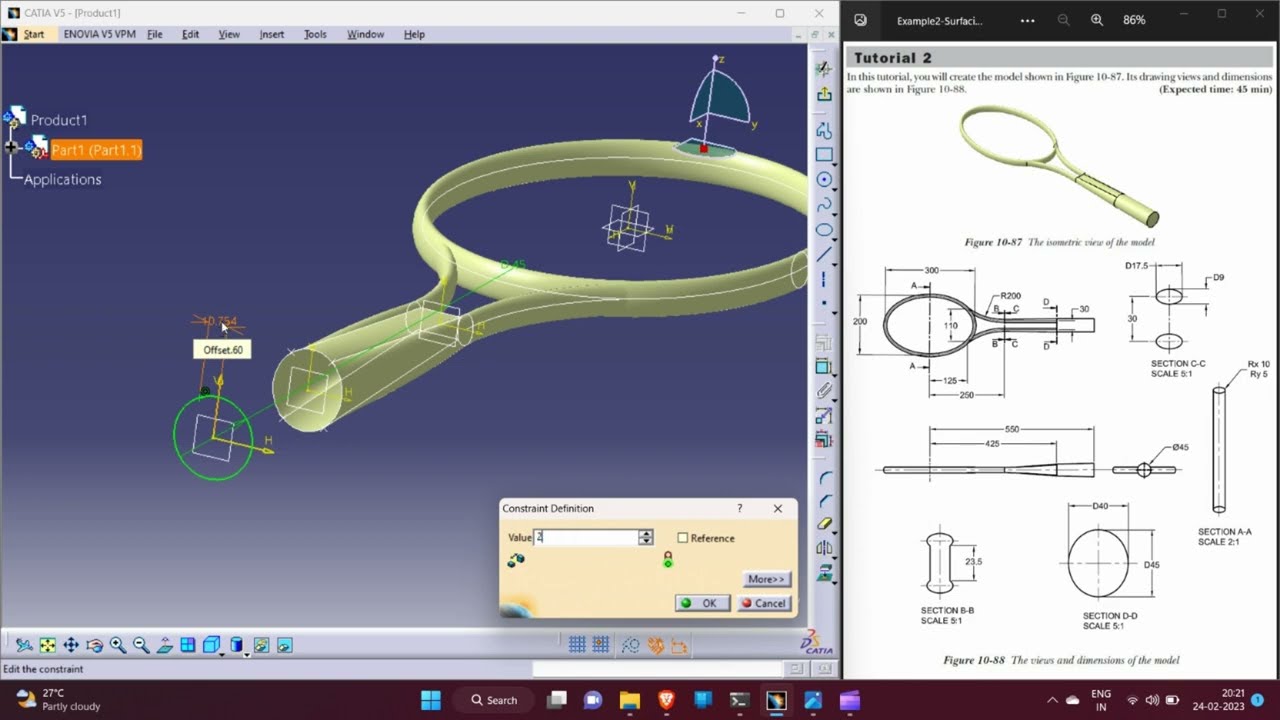Open the Start menu in CATIA

(x=34, y=34)
